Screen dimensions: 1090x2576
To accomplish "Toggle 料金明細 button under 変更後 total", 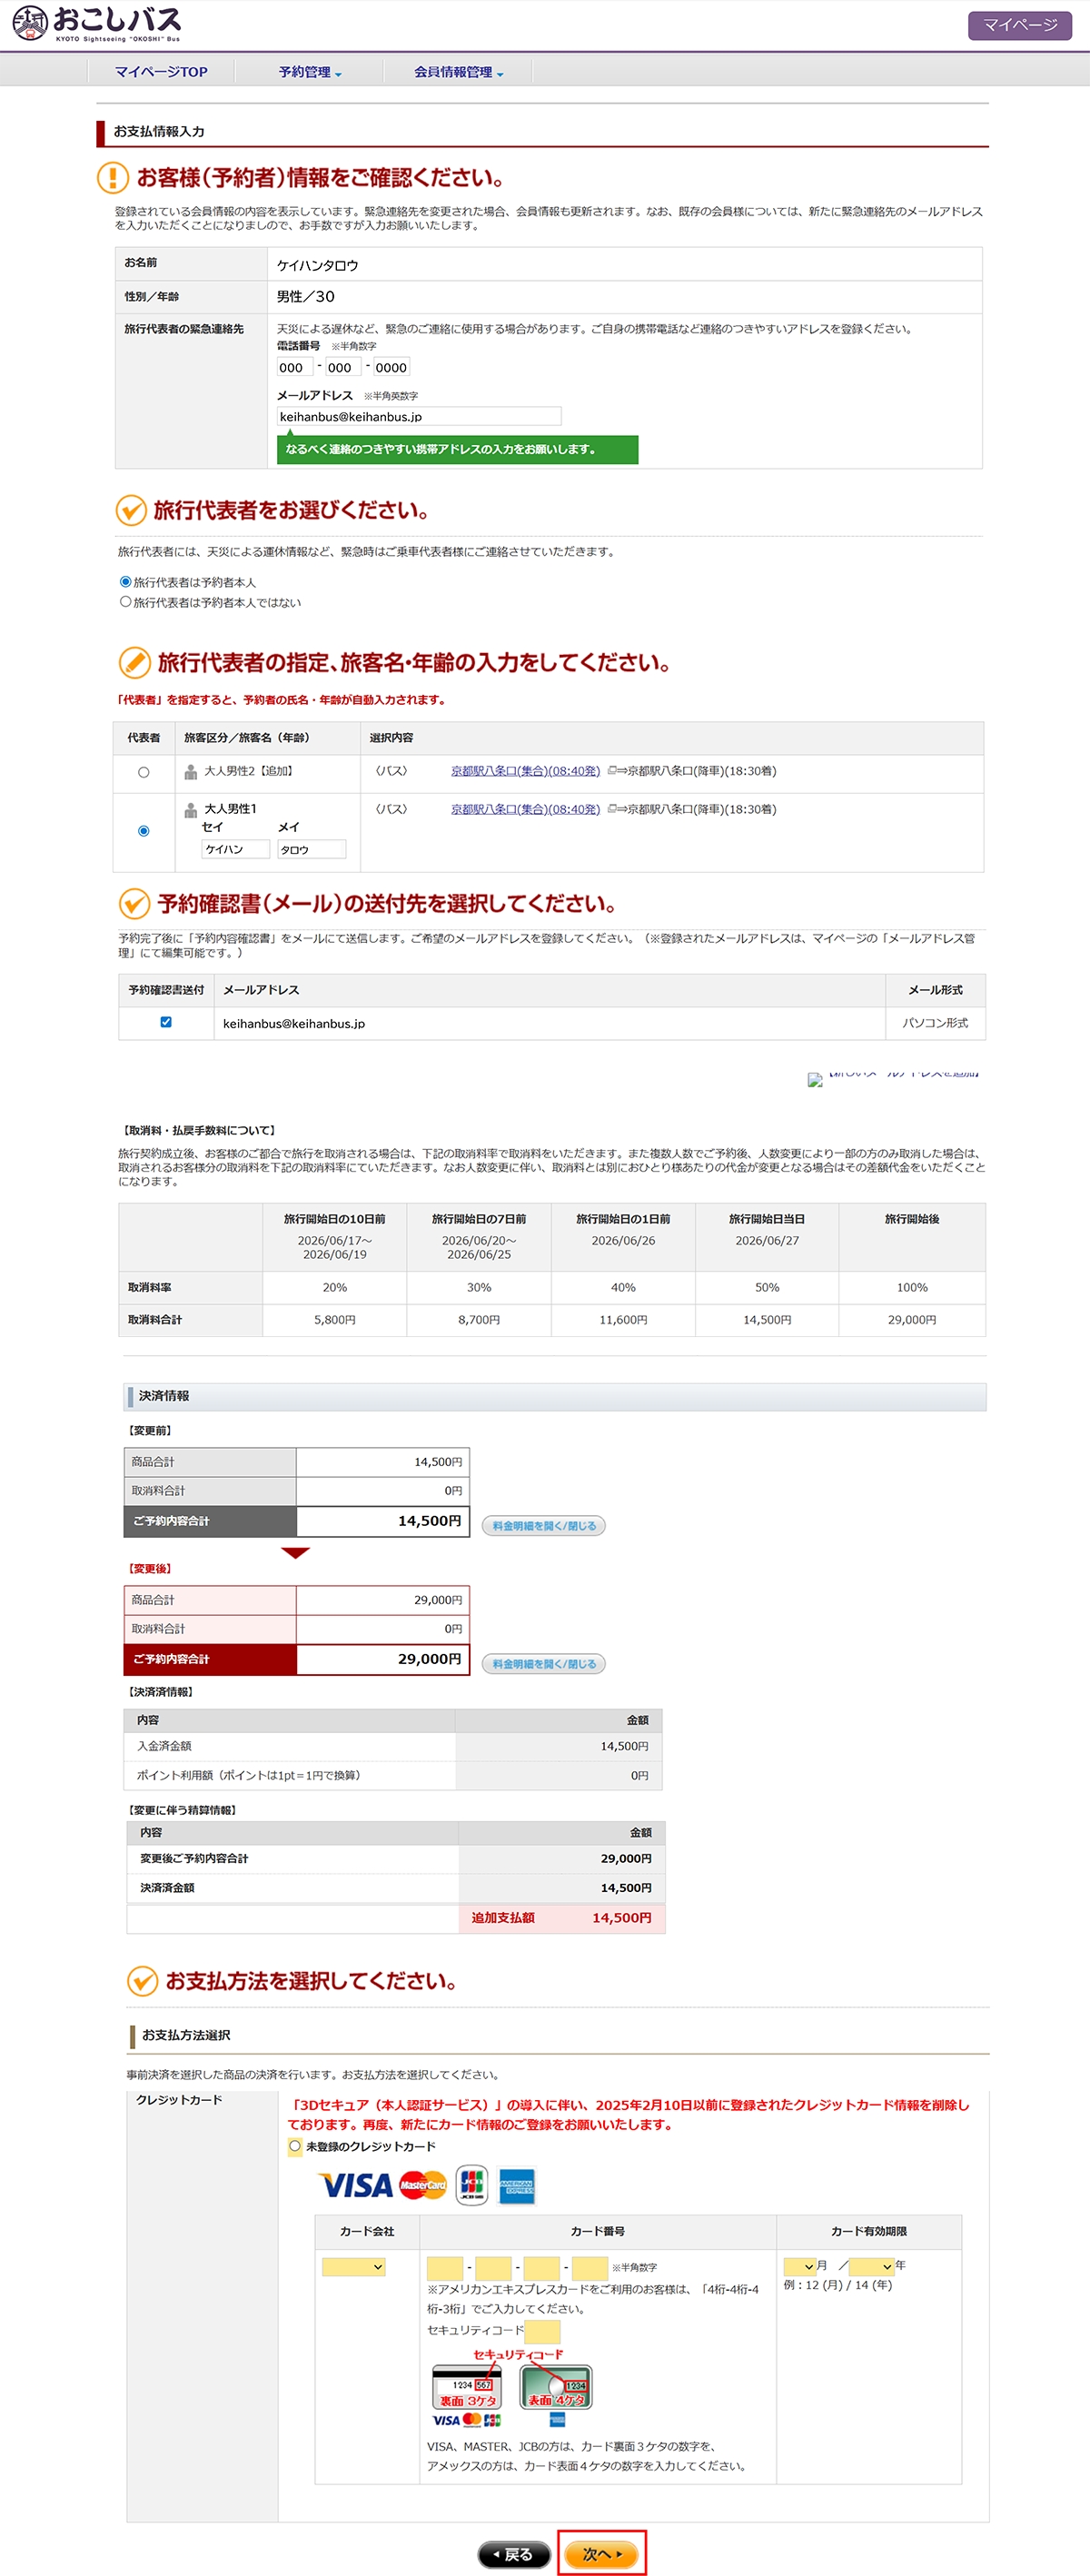I will coord(544,1664).
